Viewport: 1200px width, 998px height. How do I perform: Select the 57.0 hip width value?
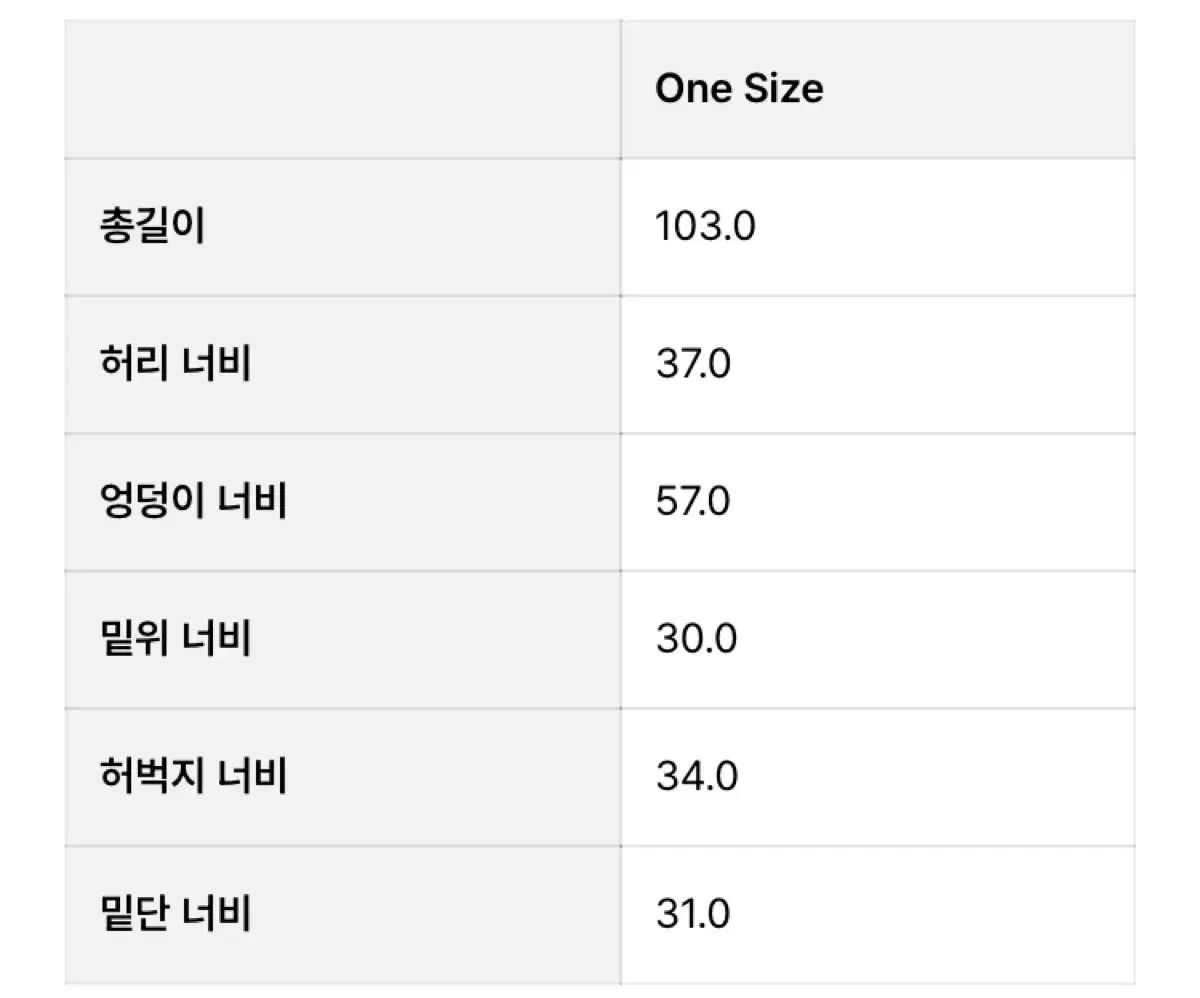[693, 500]
